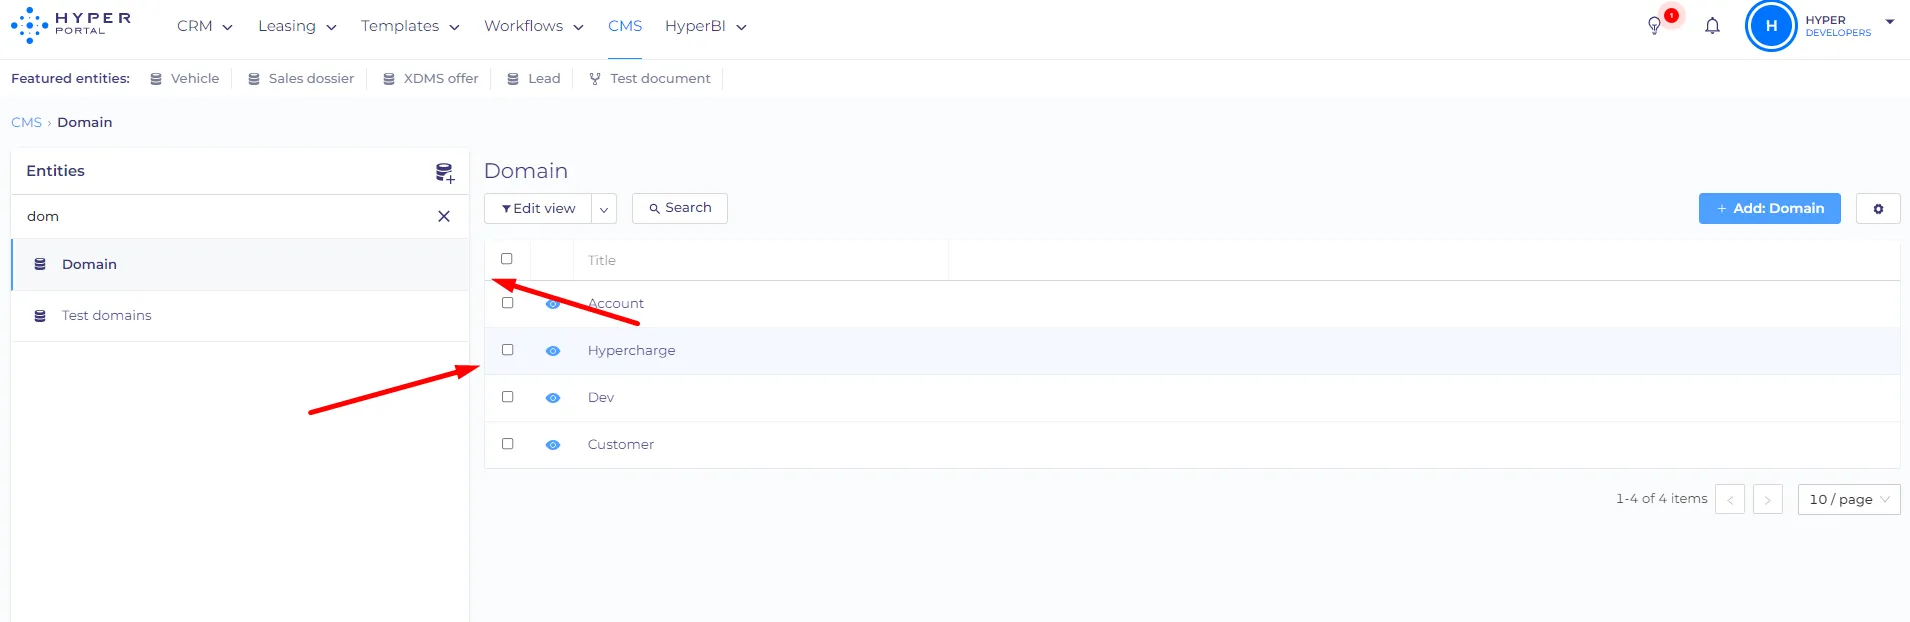View the Hypercharge record via eye icon
Screen dimensions: 1910x622
(553, 351)
